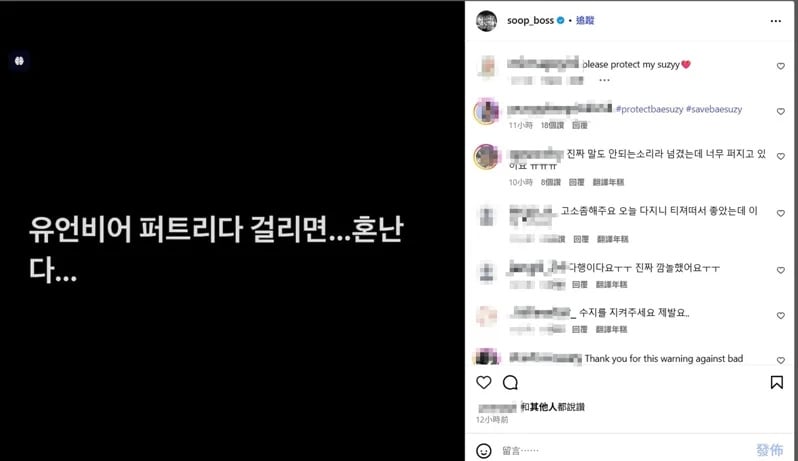Submit comment with 發佈 button
This screenshot has height=461, width=798.
pos(770,450)
